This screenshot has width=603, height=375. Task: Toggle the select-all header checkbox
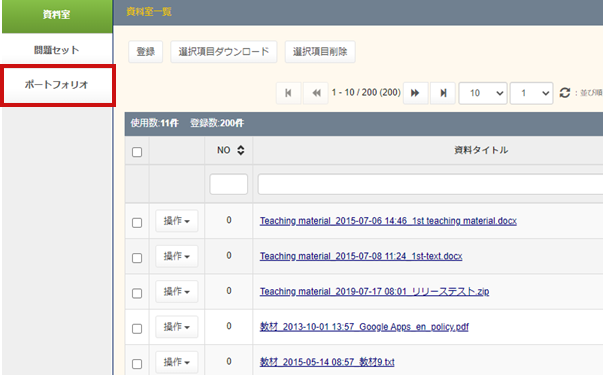click(x=137, y=152)
